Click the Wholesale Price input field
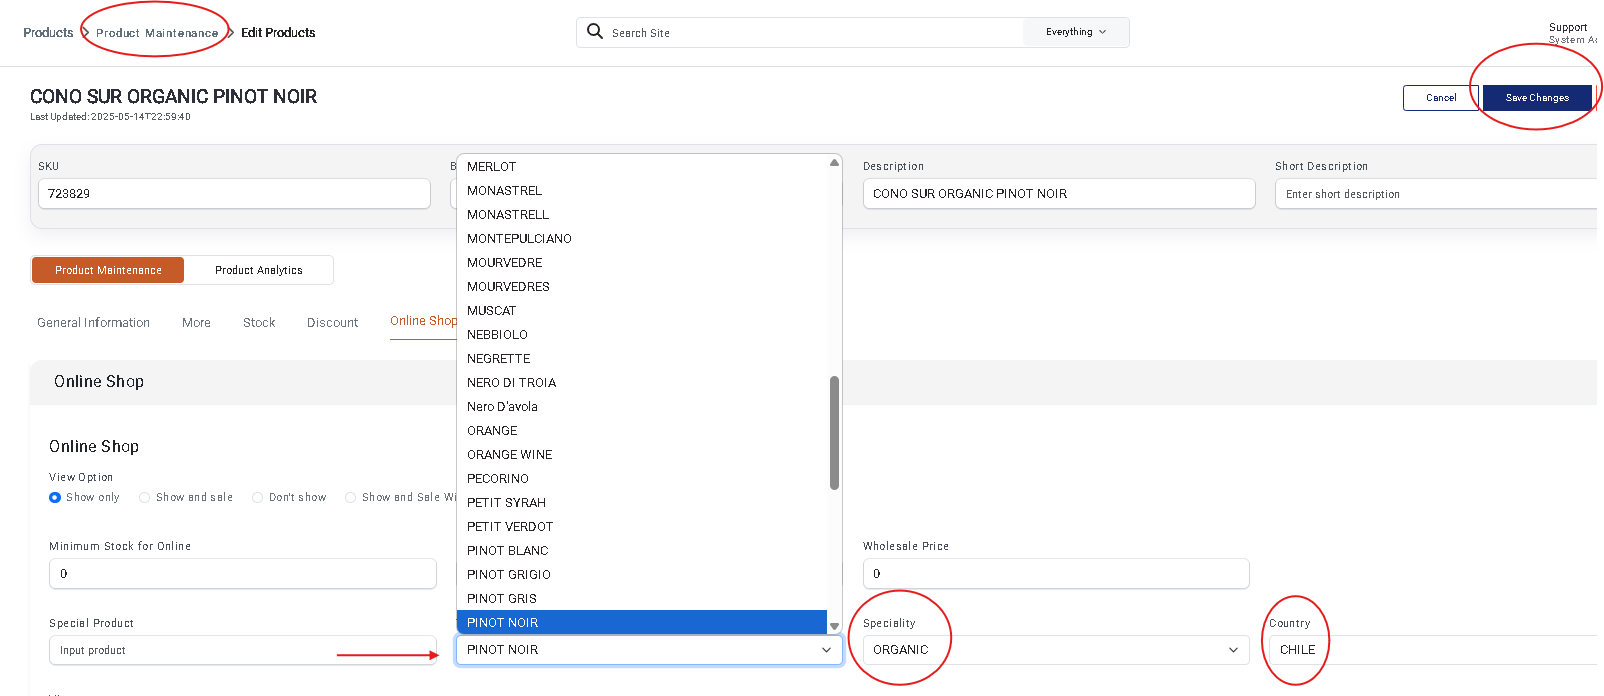The image size is (1604, 696). (1056, 574)
